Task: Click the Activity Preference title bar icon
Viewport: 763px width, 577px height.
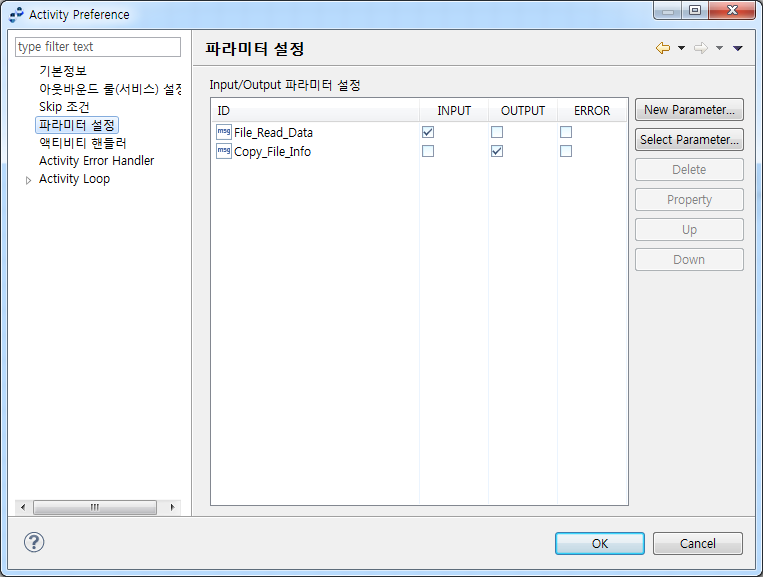Action: click(16, 15)
